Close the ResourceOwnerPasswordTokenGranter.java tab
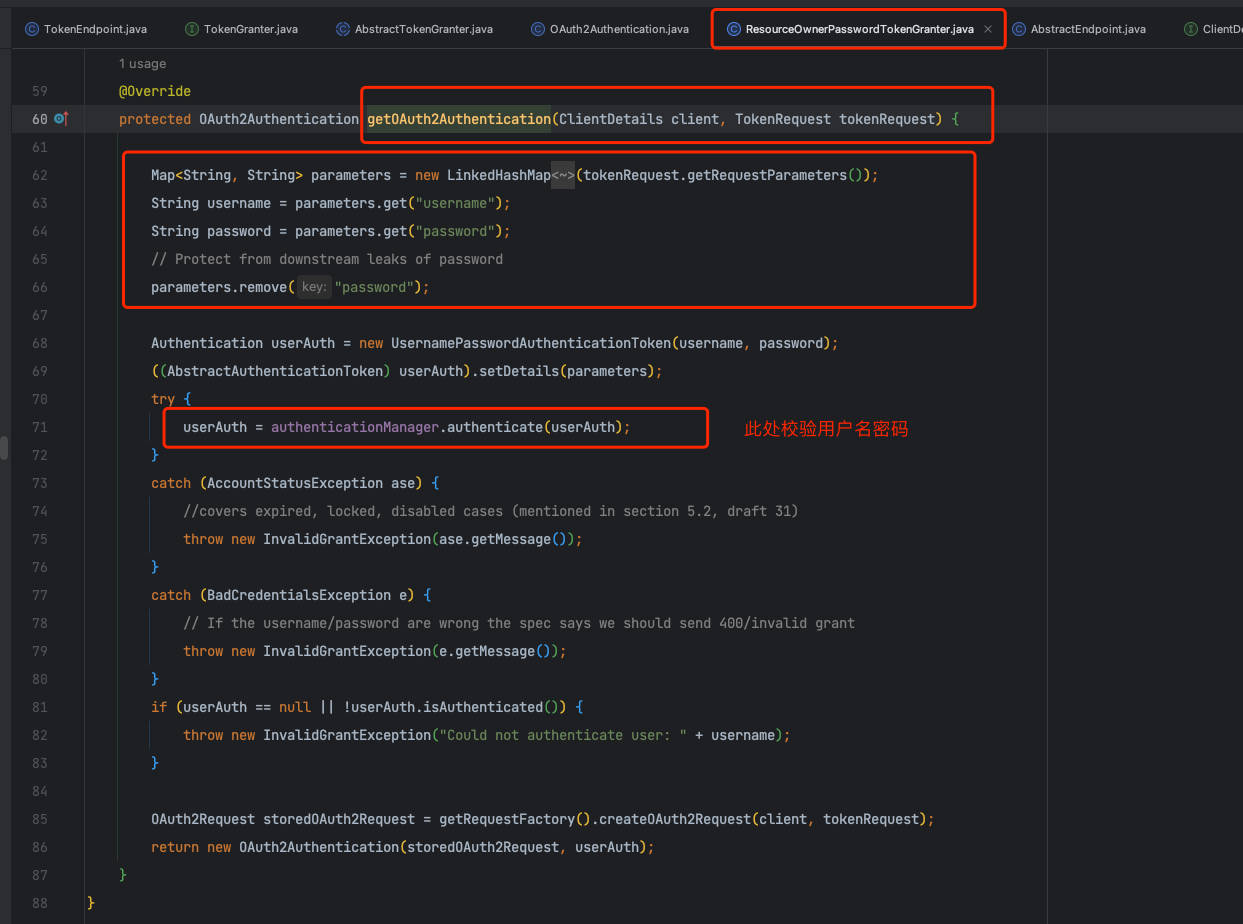The image size is (1243, 924). (988, 29)
